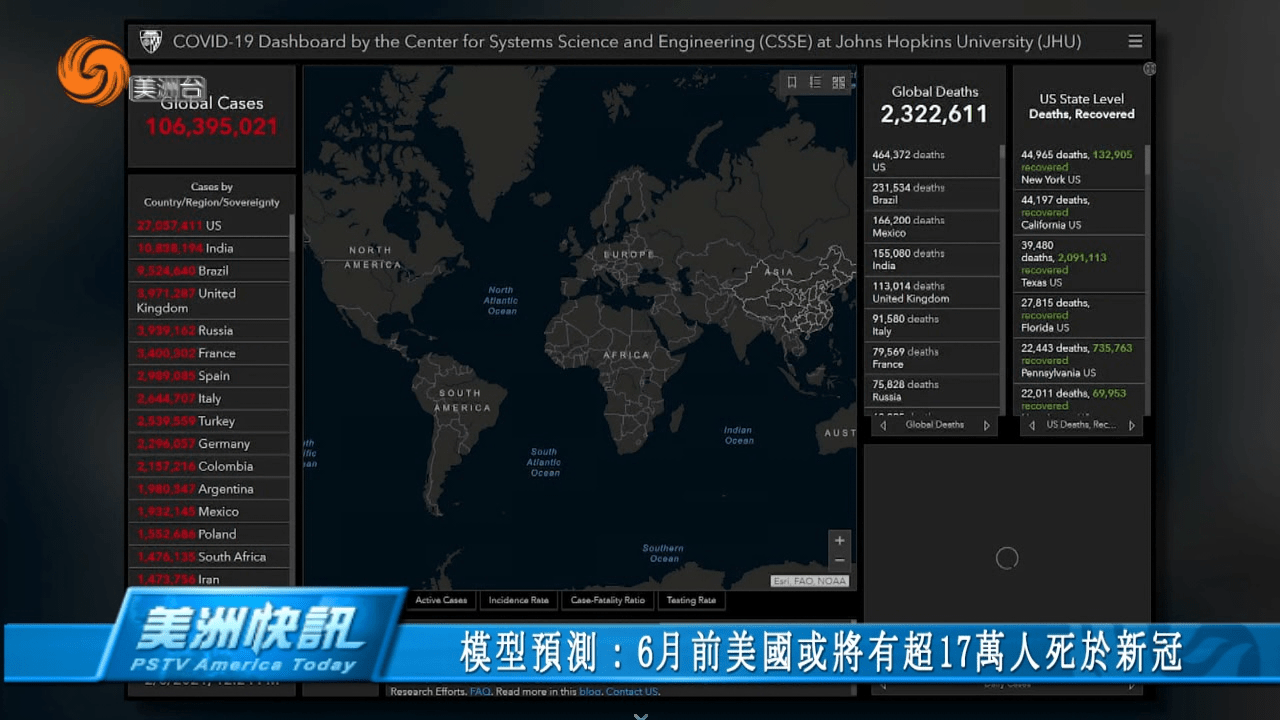Select Brazil in cases list
Screen dimensions: 1280x720
pos(210,271)
